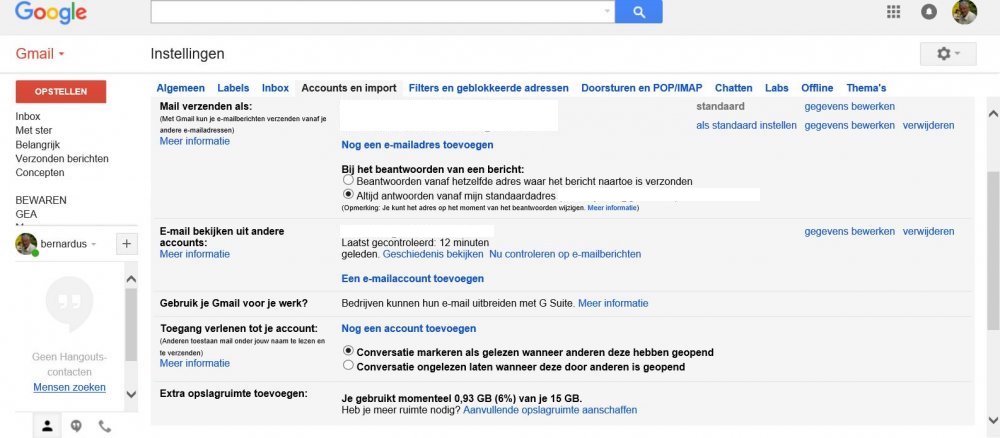Select reply from same address radio option

click(x=348, y=181)
